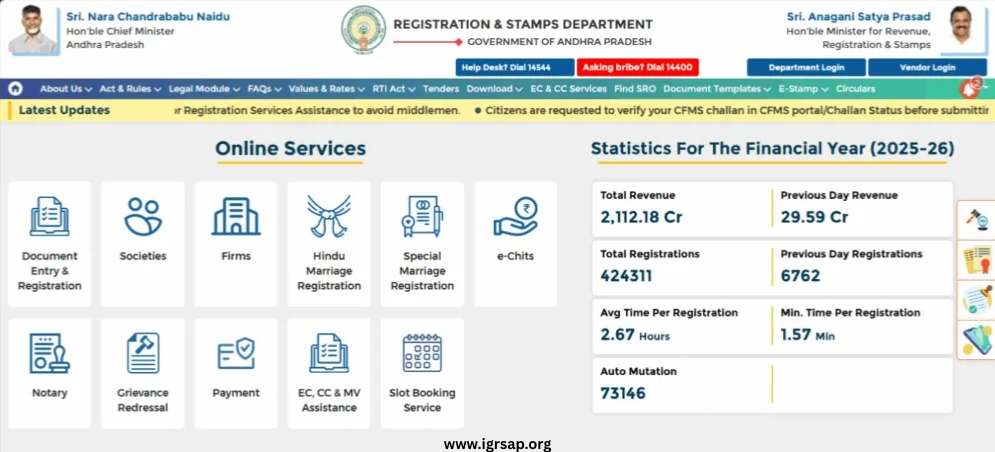This screenshot has height=452, width=995.
Task: Open the e-Chits rupee hand icon
Action: click(x=515, y=216)
